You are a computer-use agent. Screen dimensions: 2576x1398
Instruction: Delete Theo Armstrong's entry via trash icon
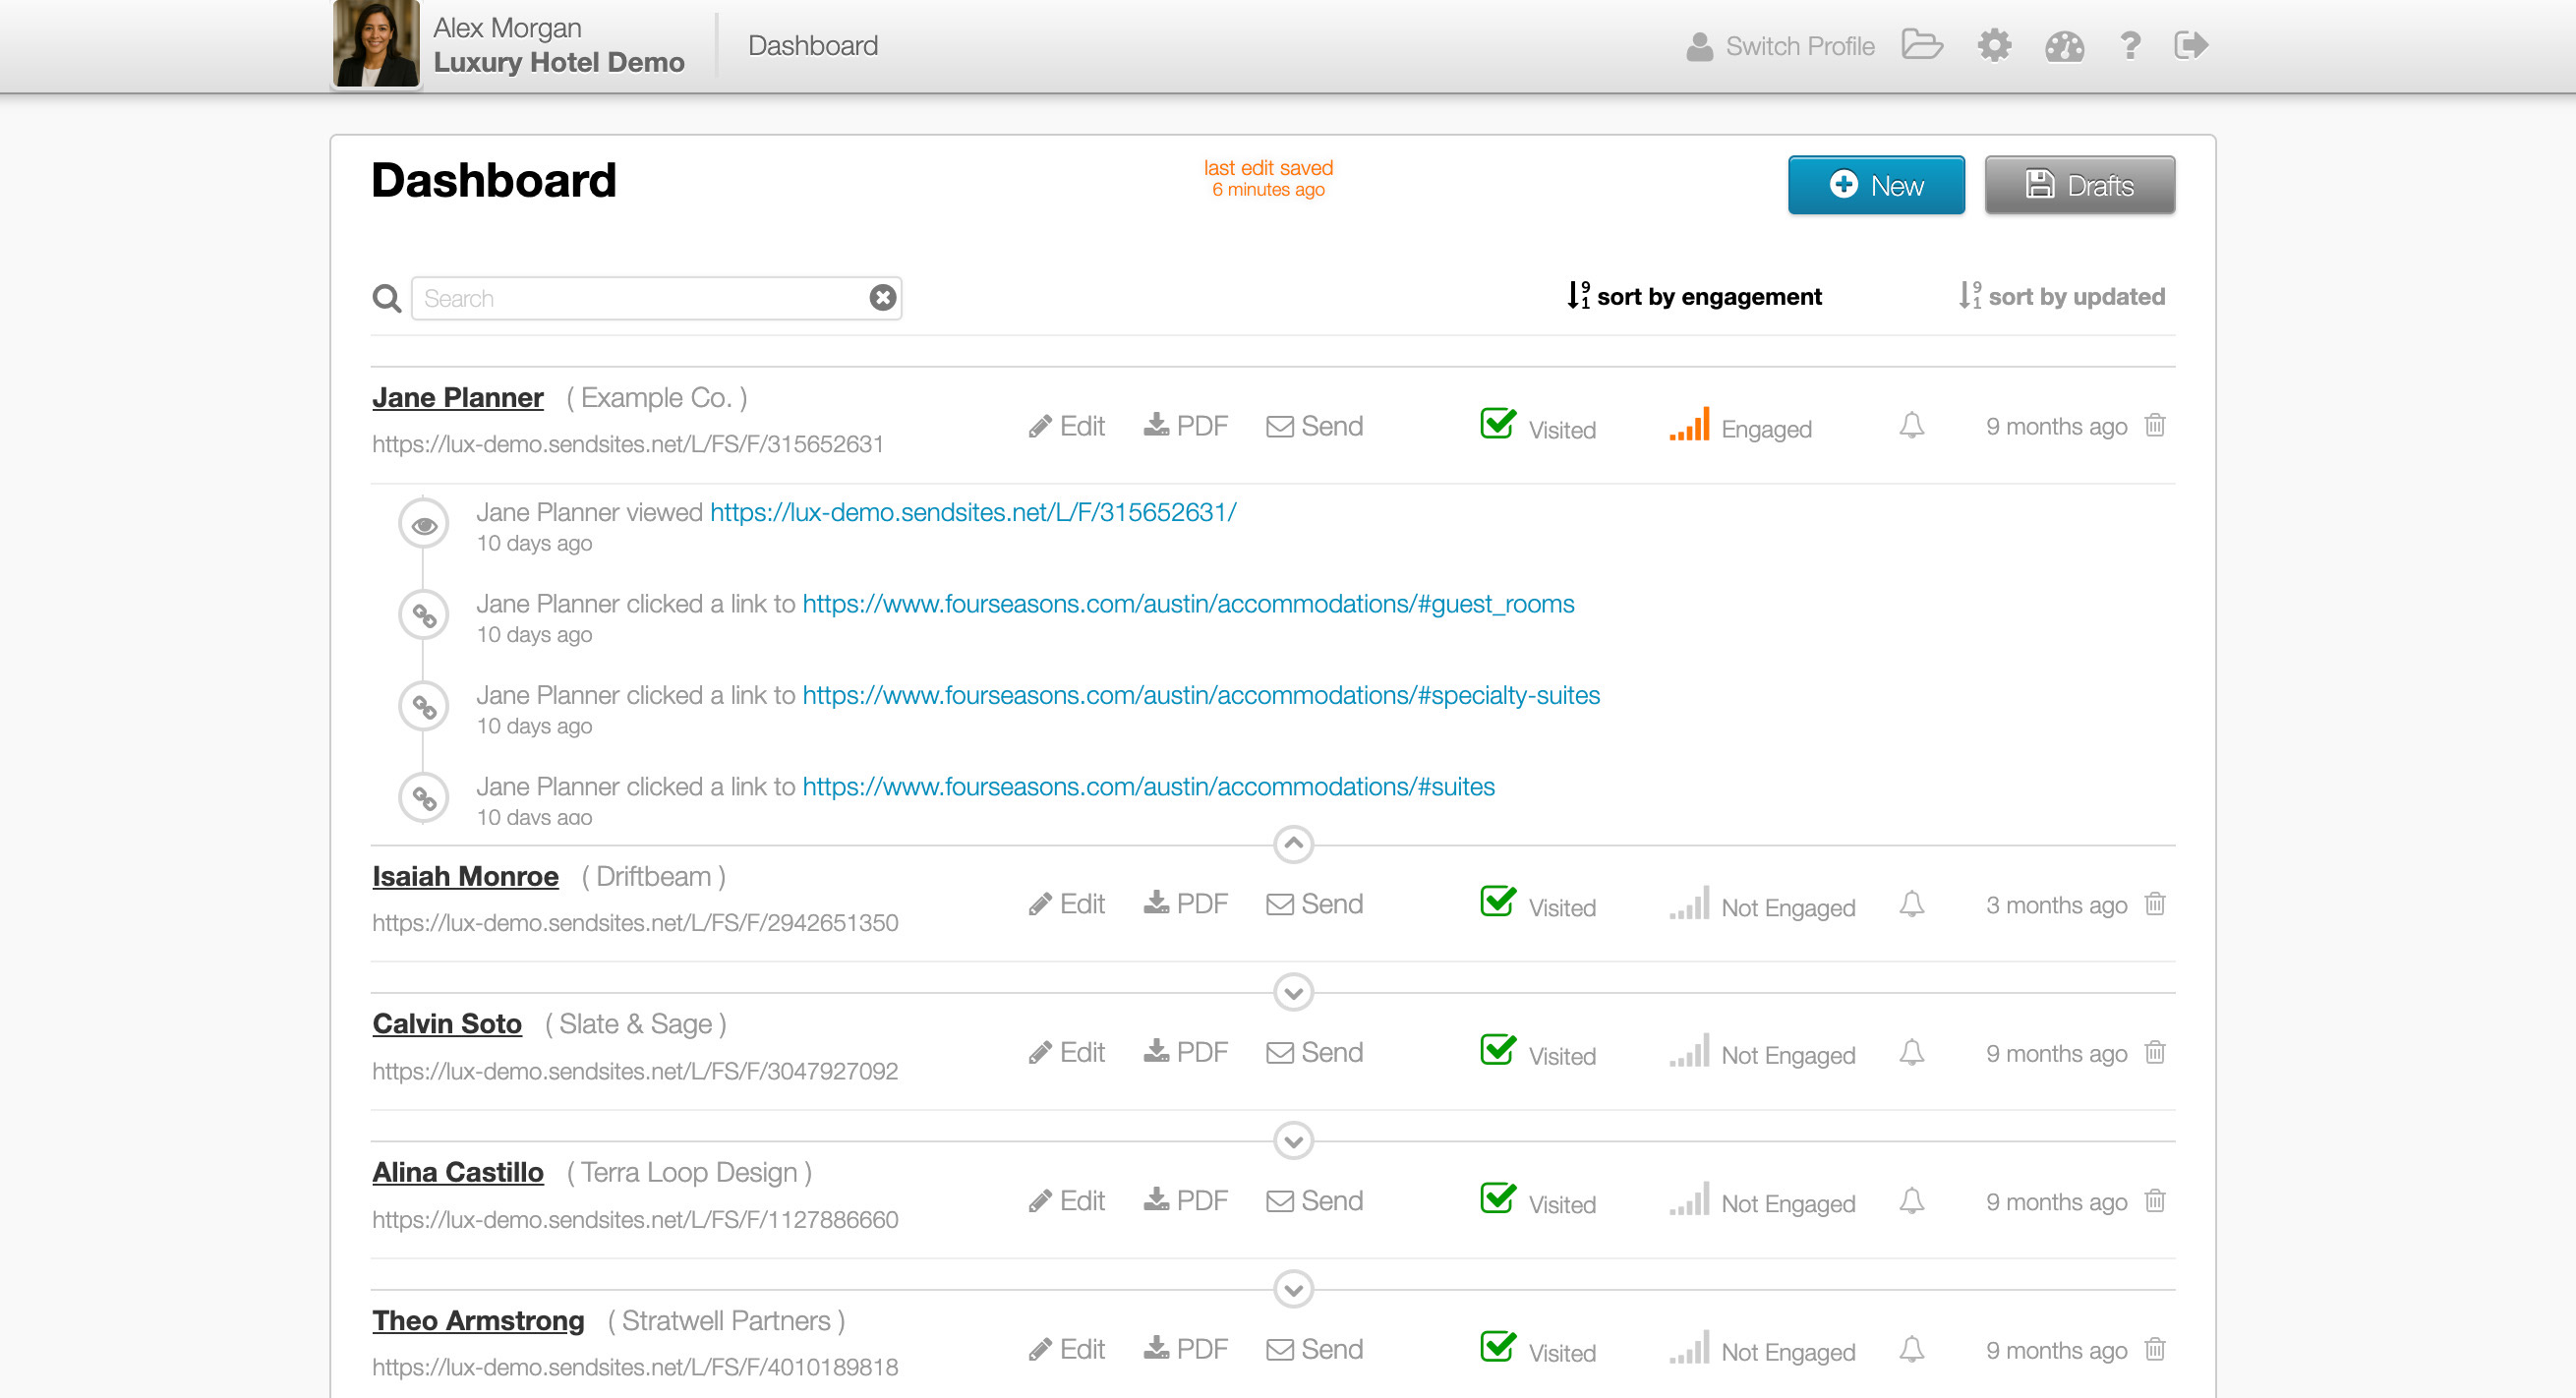click(2155, 1348)
